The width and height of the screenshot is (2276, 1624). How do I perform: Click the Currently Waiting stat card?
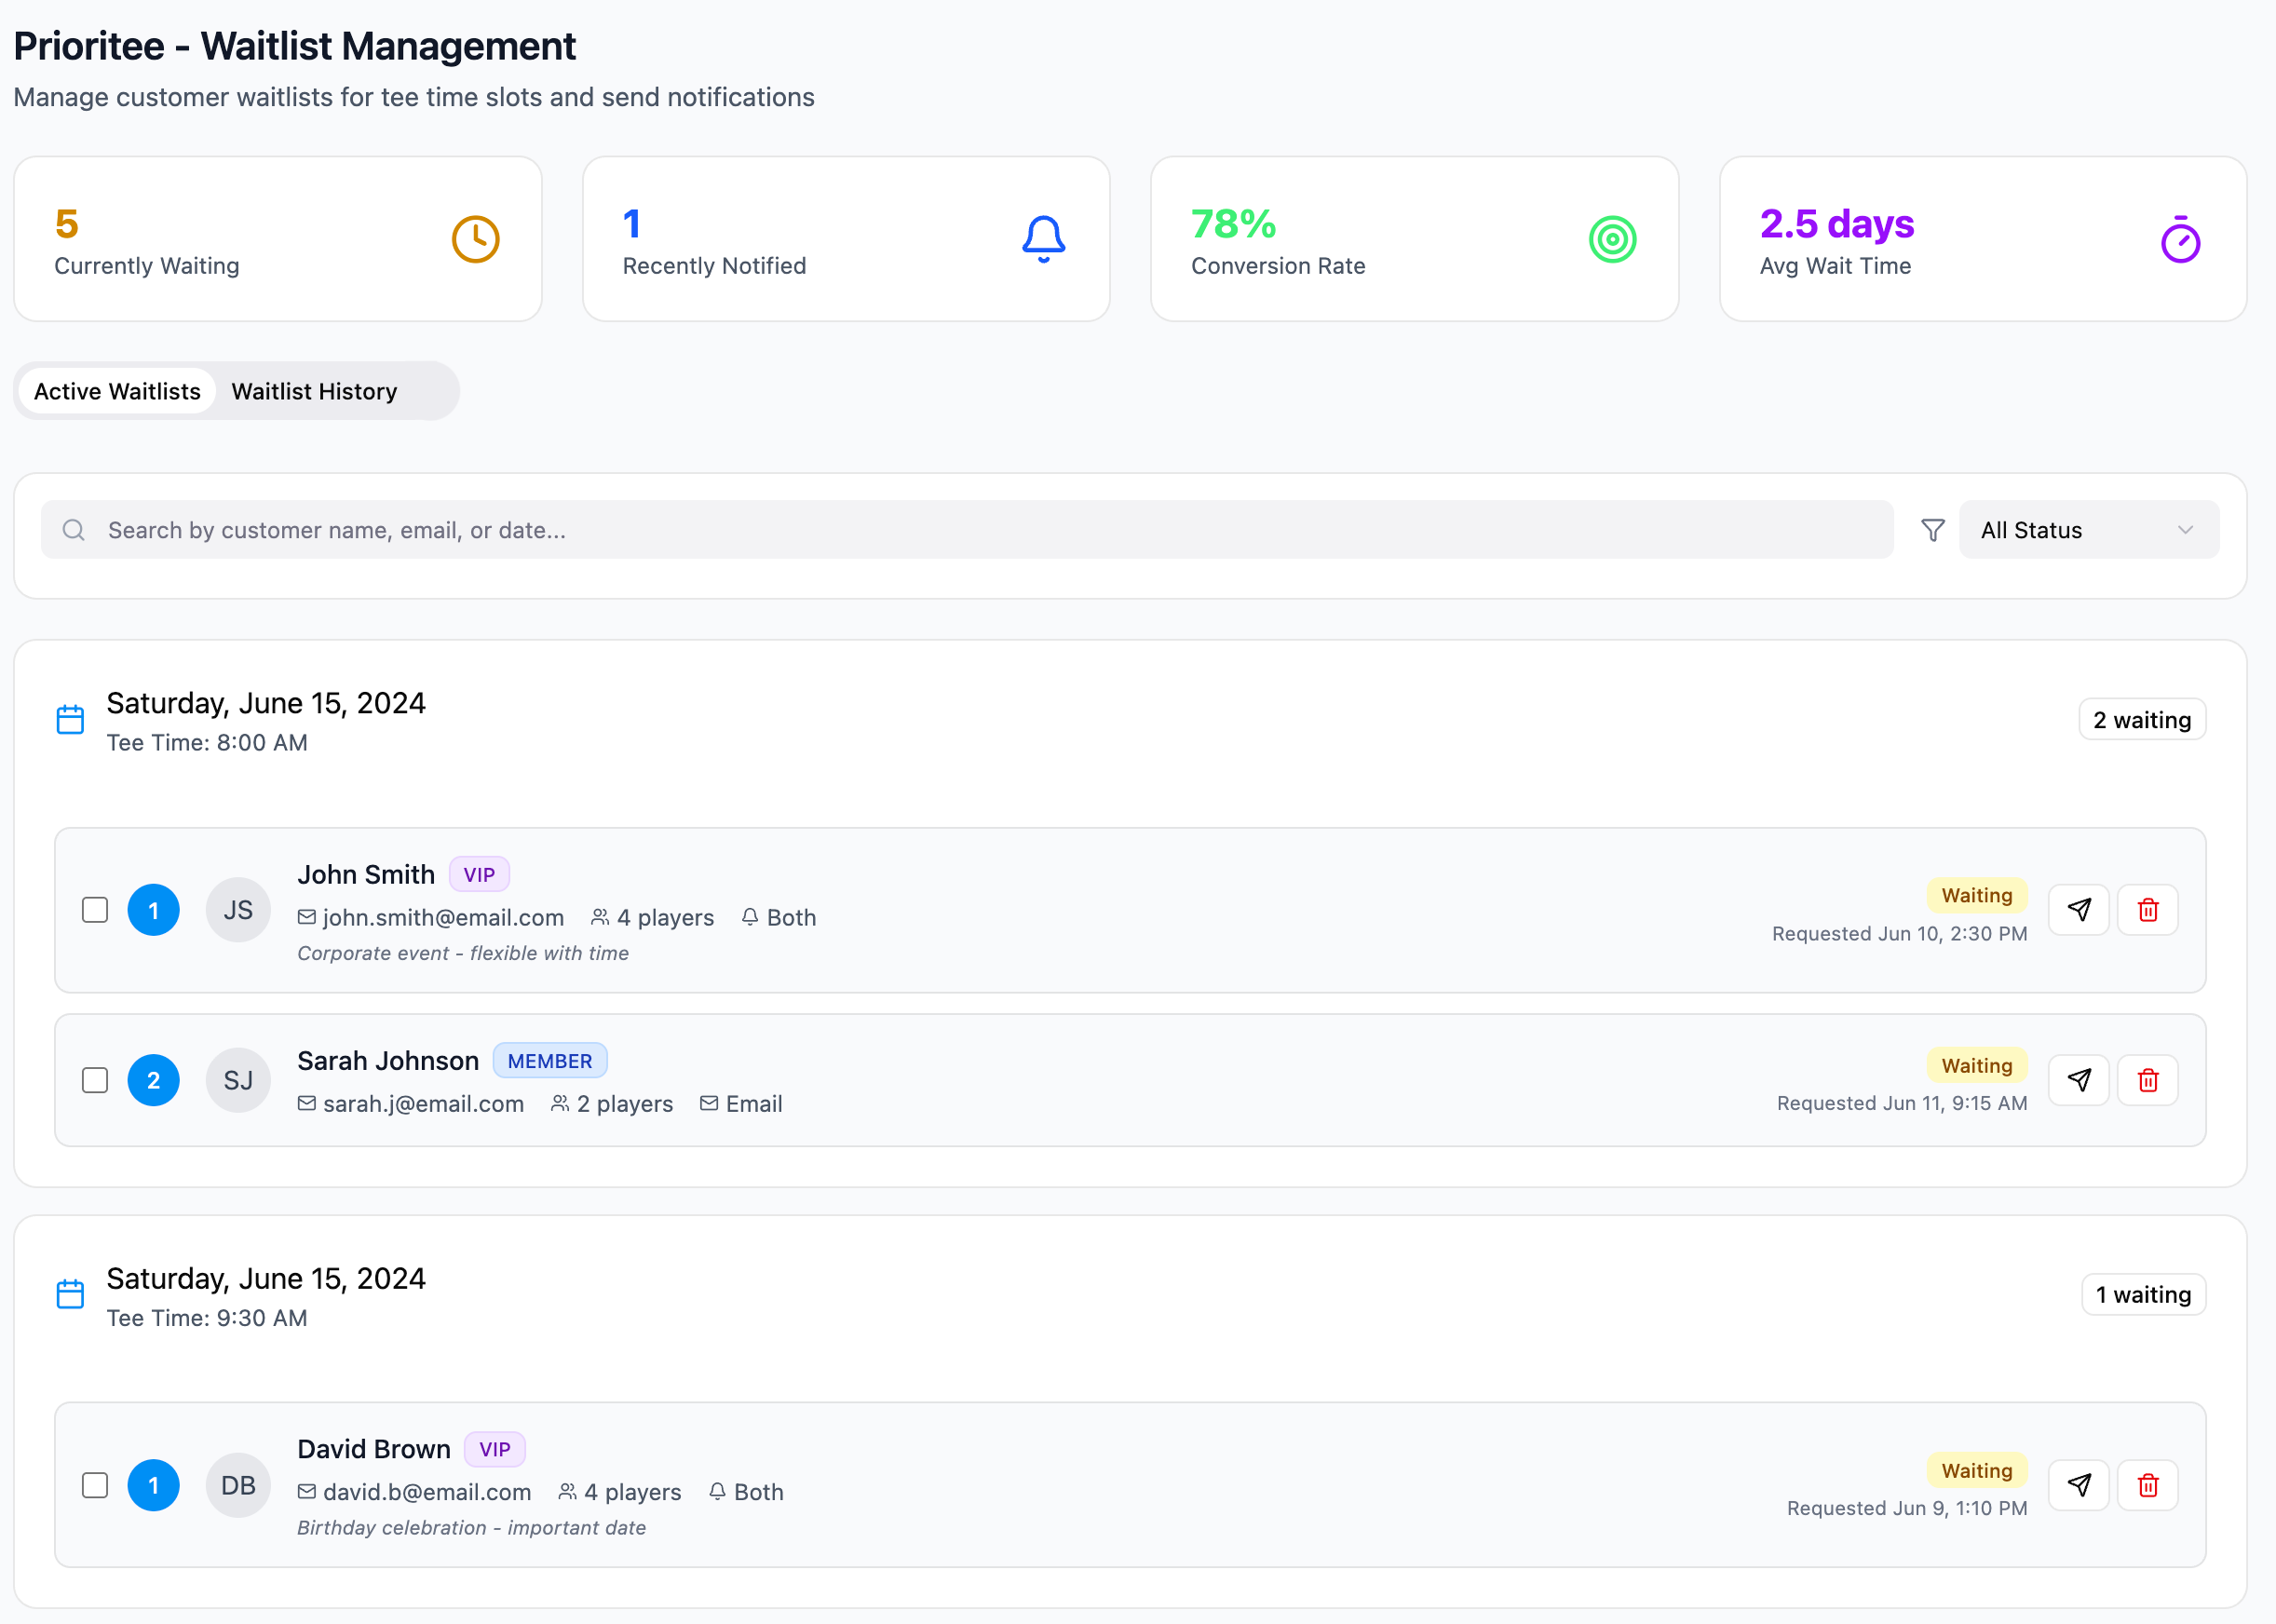point(278,239)
